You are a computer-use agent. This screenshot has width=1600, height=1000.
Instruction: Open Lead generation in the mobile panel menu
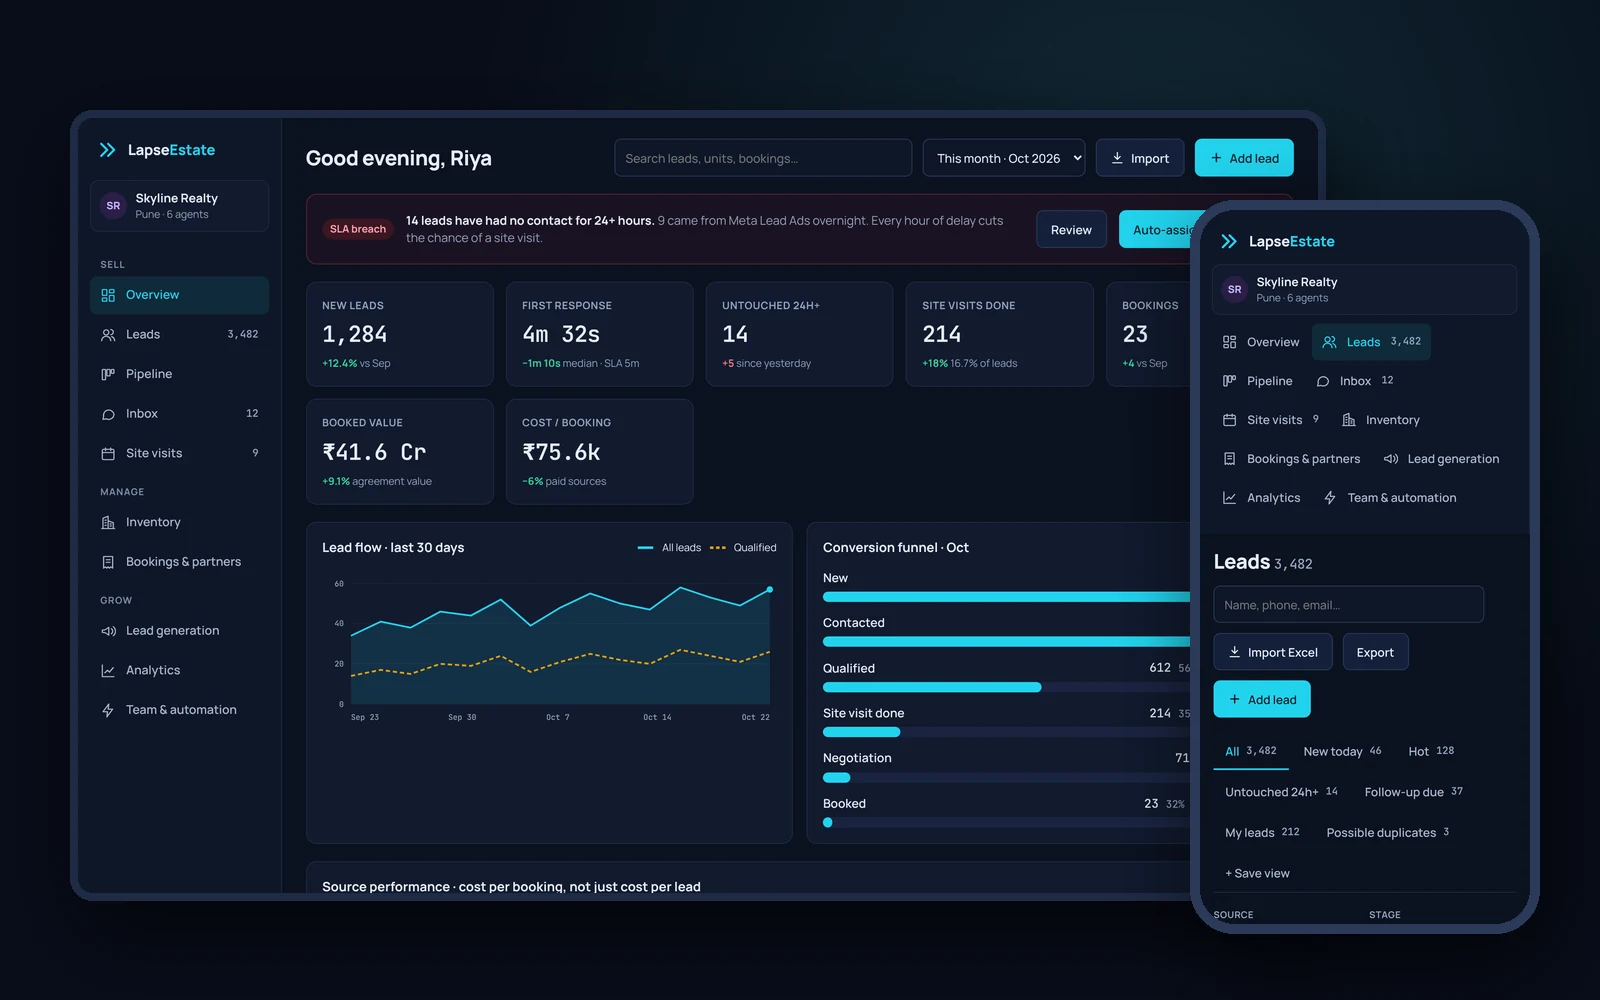click(x=1441, y=459)
